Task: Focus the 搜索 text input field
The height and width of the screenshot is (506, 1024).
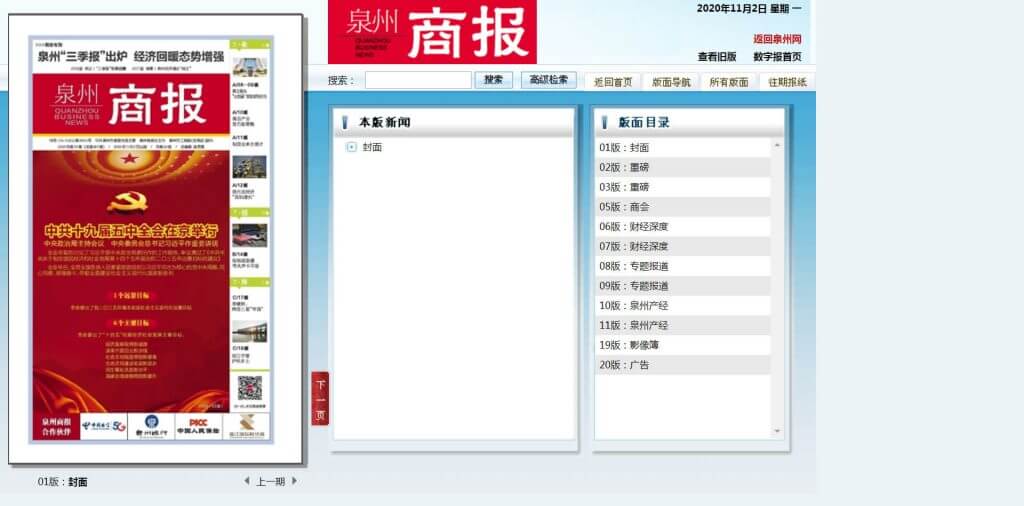Action: click(x=418, y=80)
